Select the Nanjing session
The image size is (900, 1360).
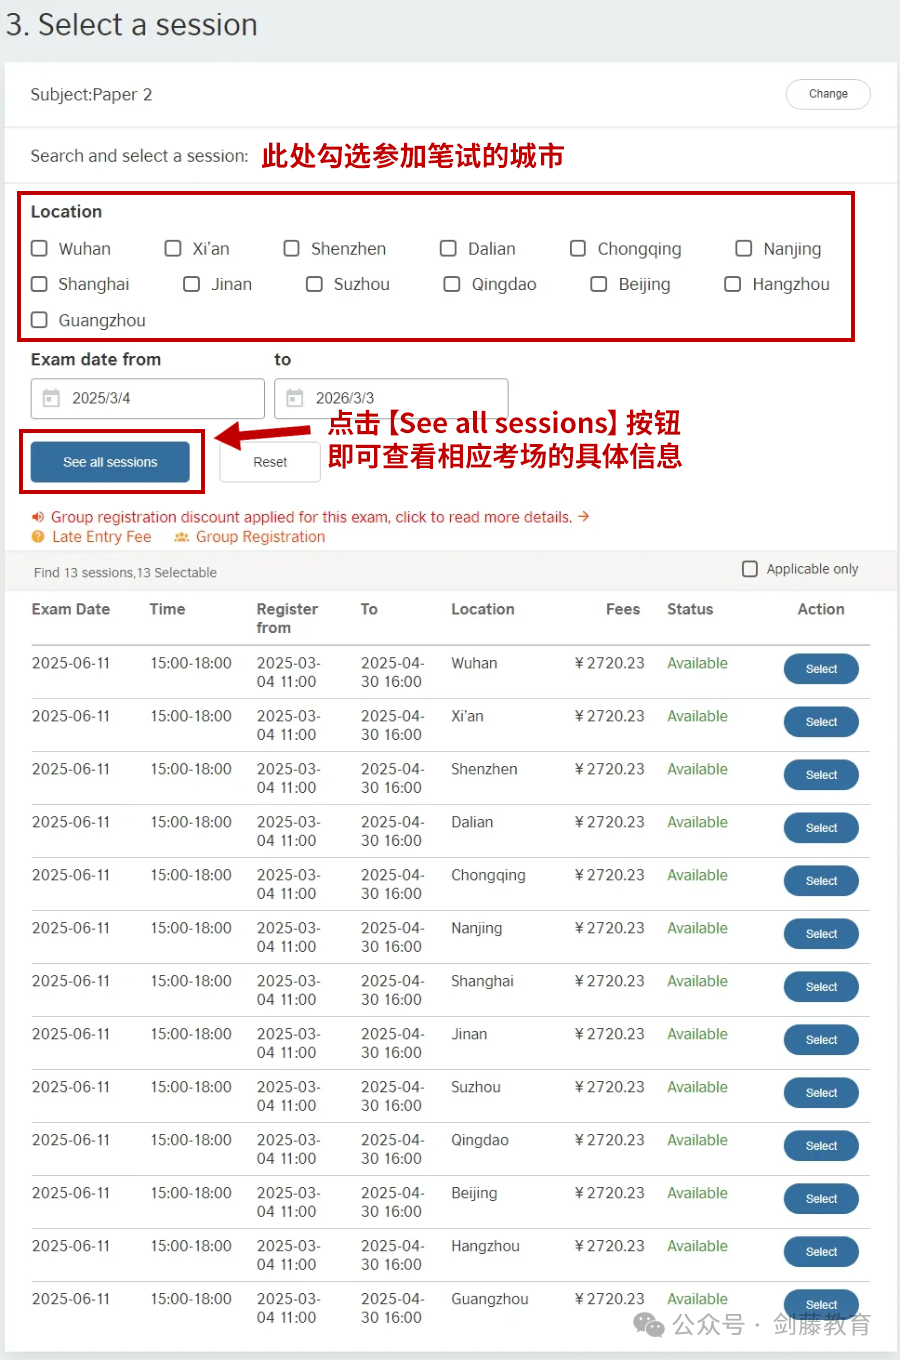coord(821,934)
